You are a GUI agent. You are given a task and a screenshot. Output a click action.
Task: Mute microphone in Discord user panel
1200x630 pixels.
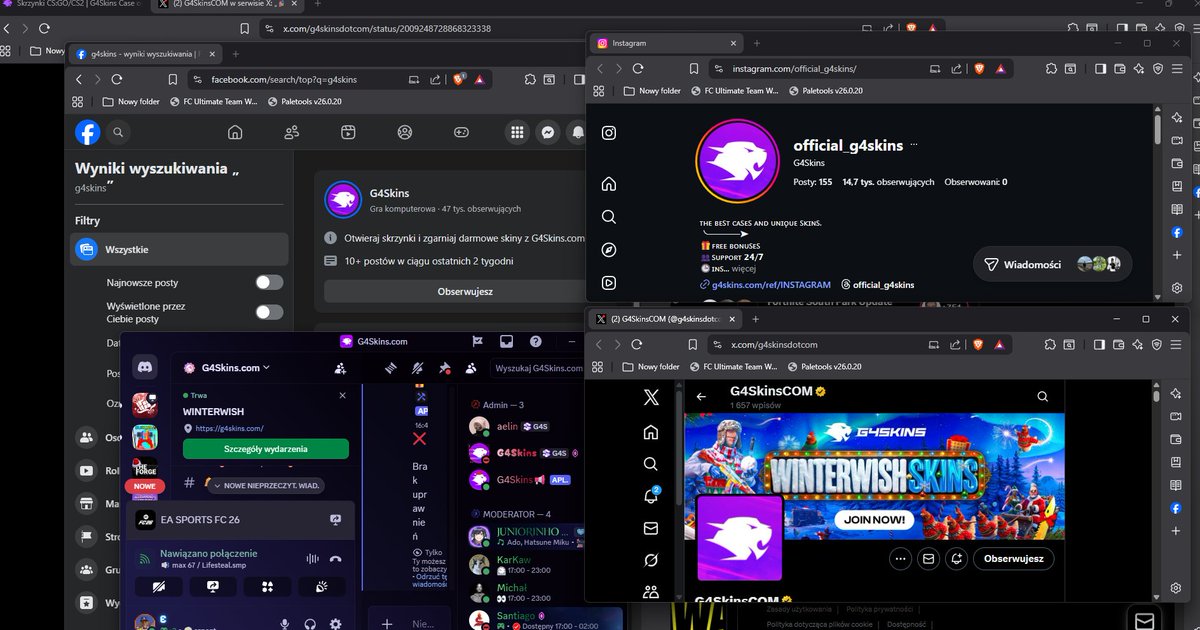285,624
